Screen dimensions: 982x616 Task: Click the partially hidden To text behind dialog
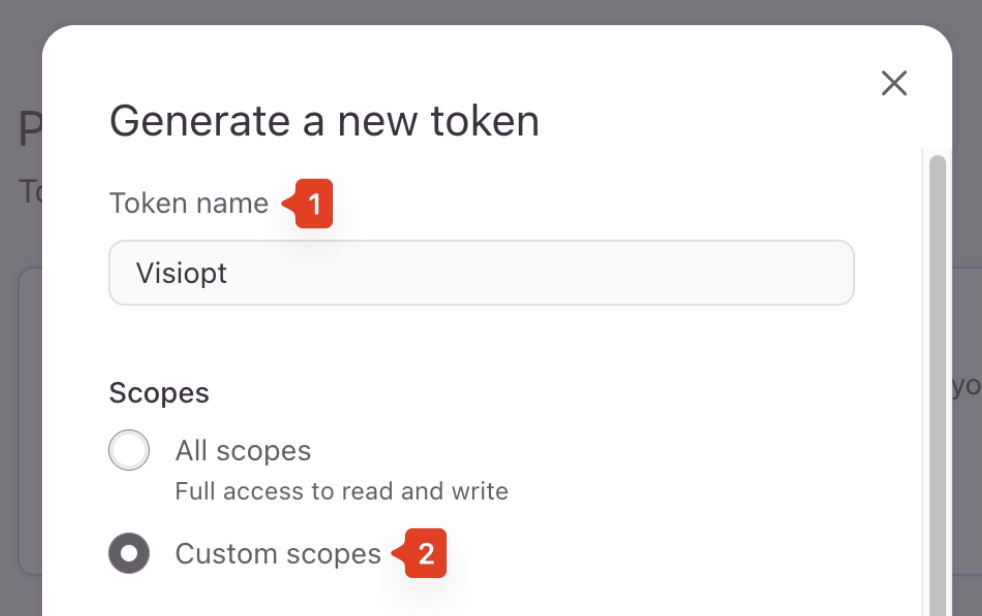tap(29, 191)
